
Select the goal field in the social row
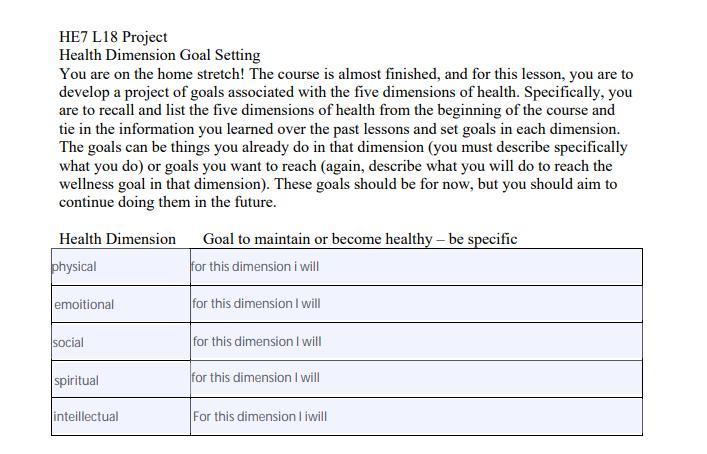click(x=415, y=342)
